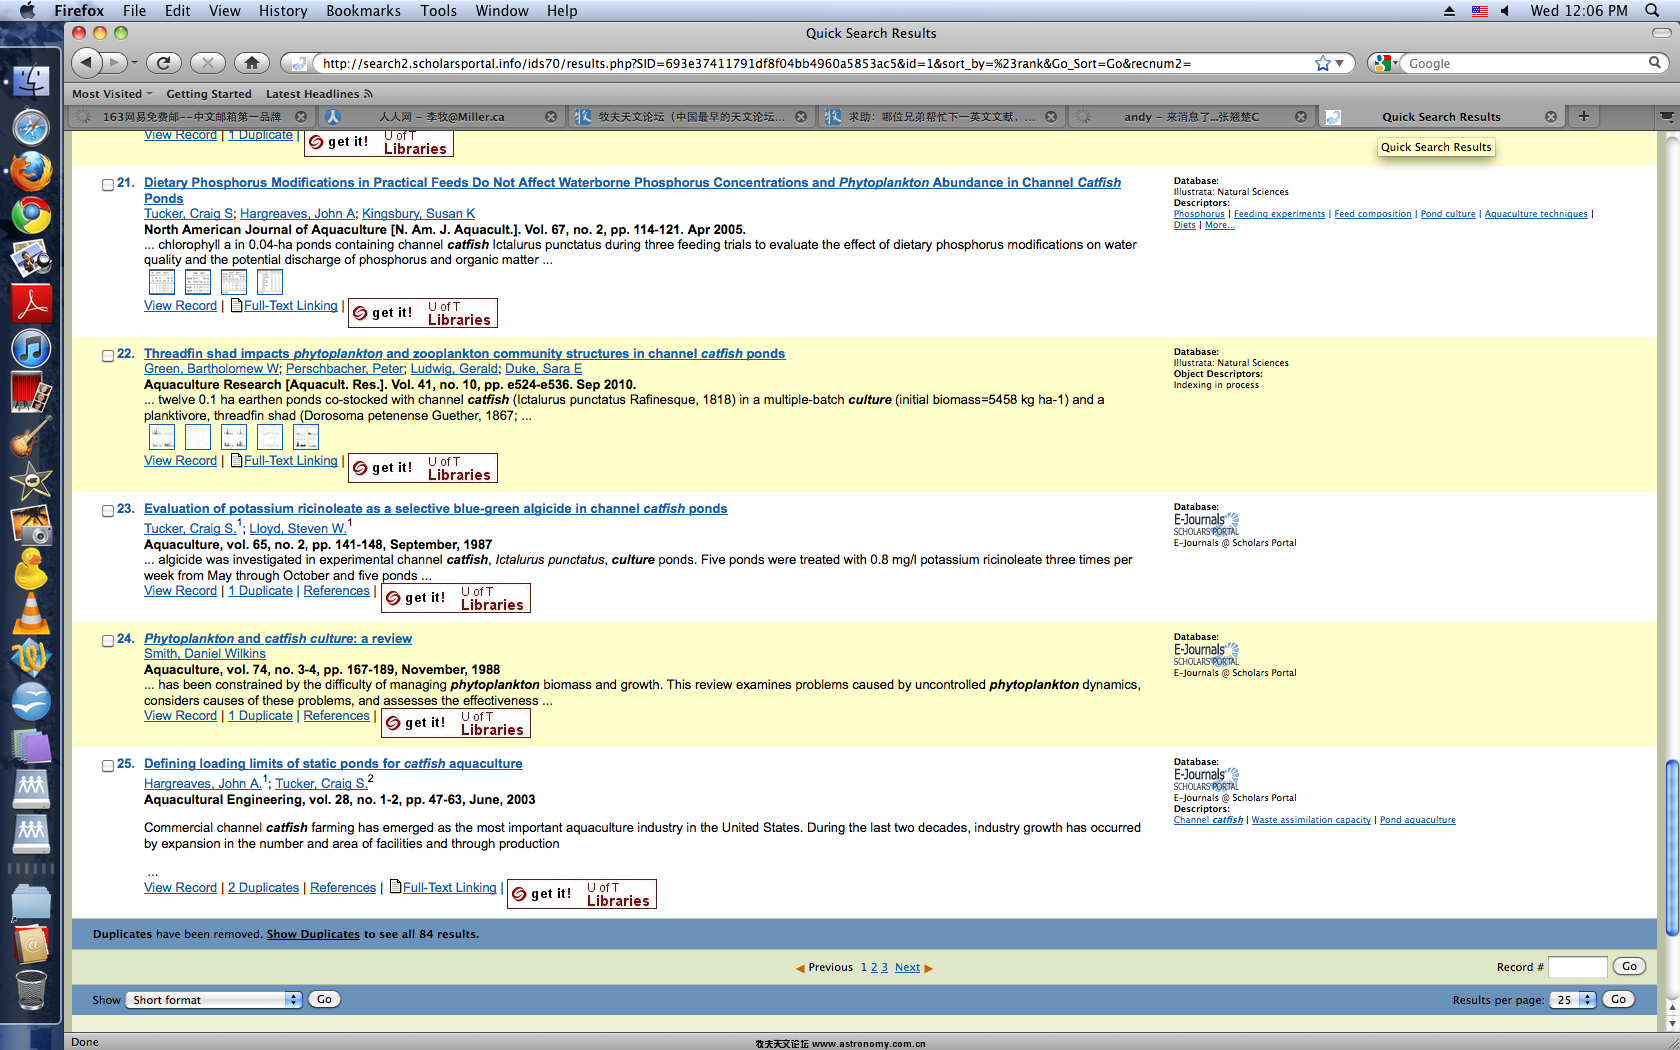Open the Spotlight search icon in menu bar

click(x=1652, y=10)
